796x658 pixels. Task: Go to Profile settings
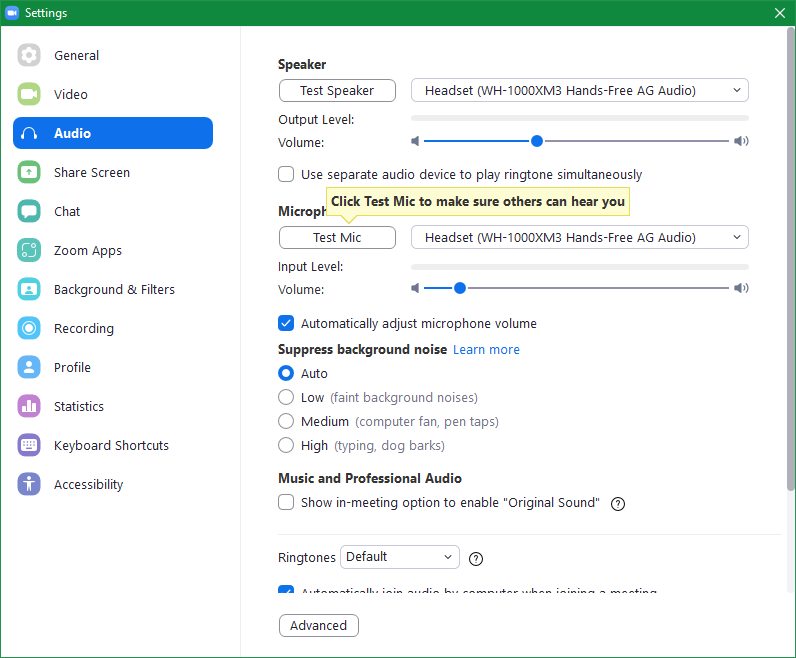(113, 367)
